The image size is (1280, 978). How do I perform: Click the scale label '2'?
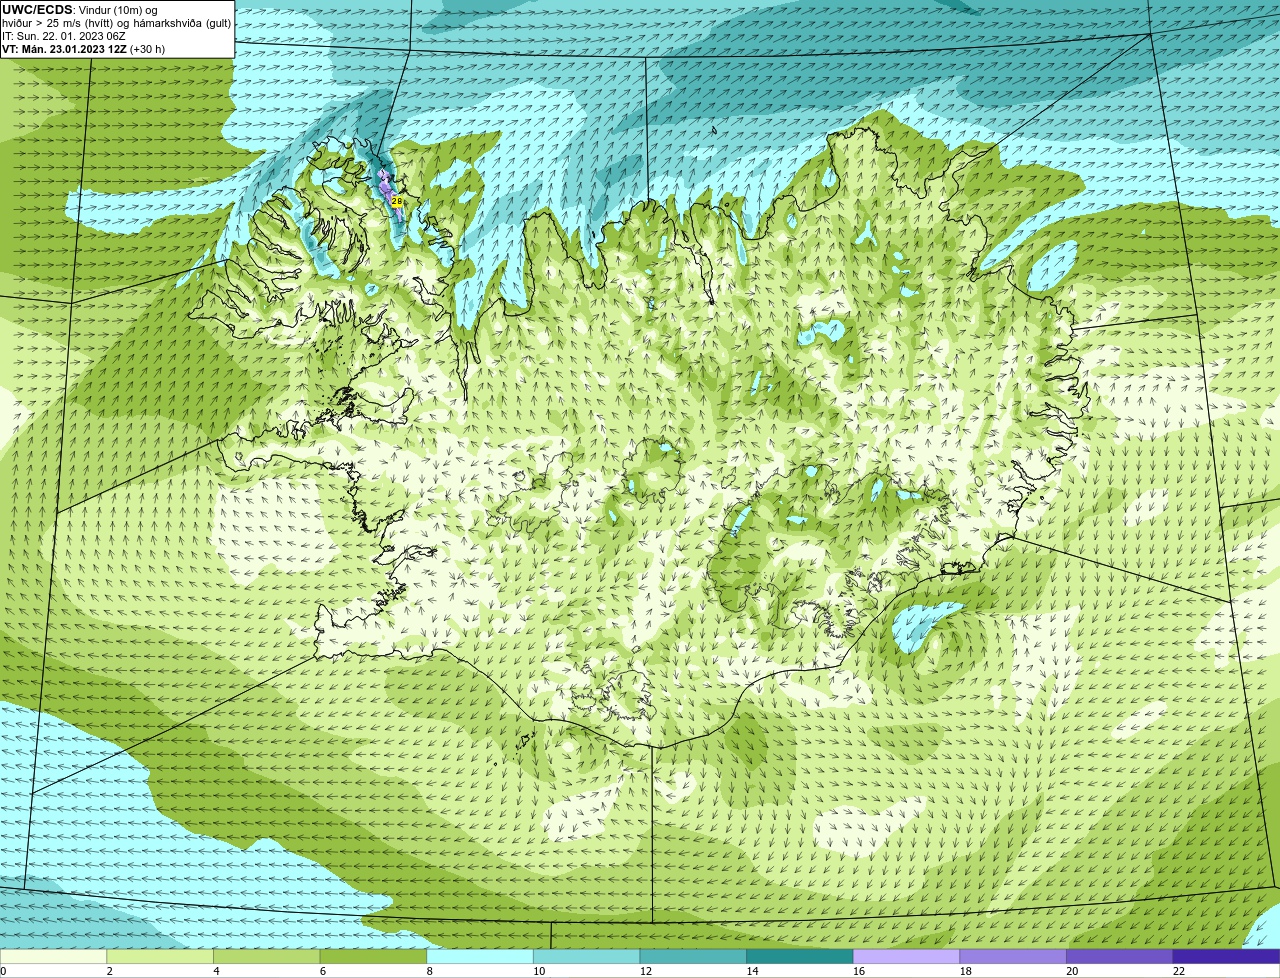click(x=110, y=971)
